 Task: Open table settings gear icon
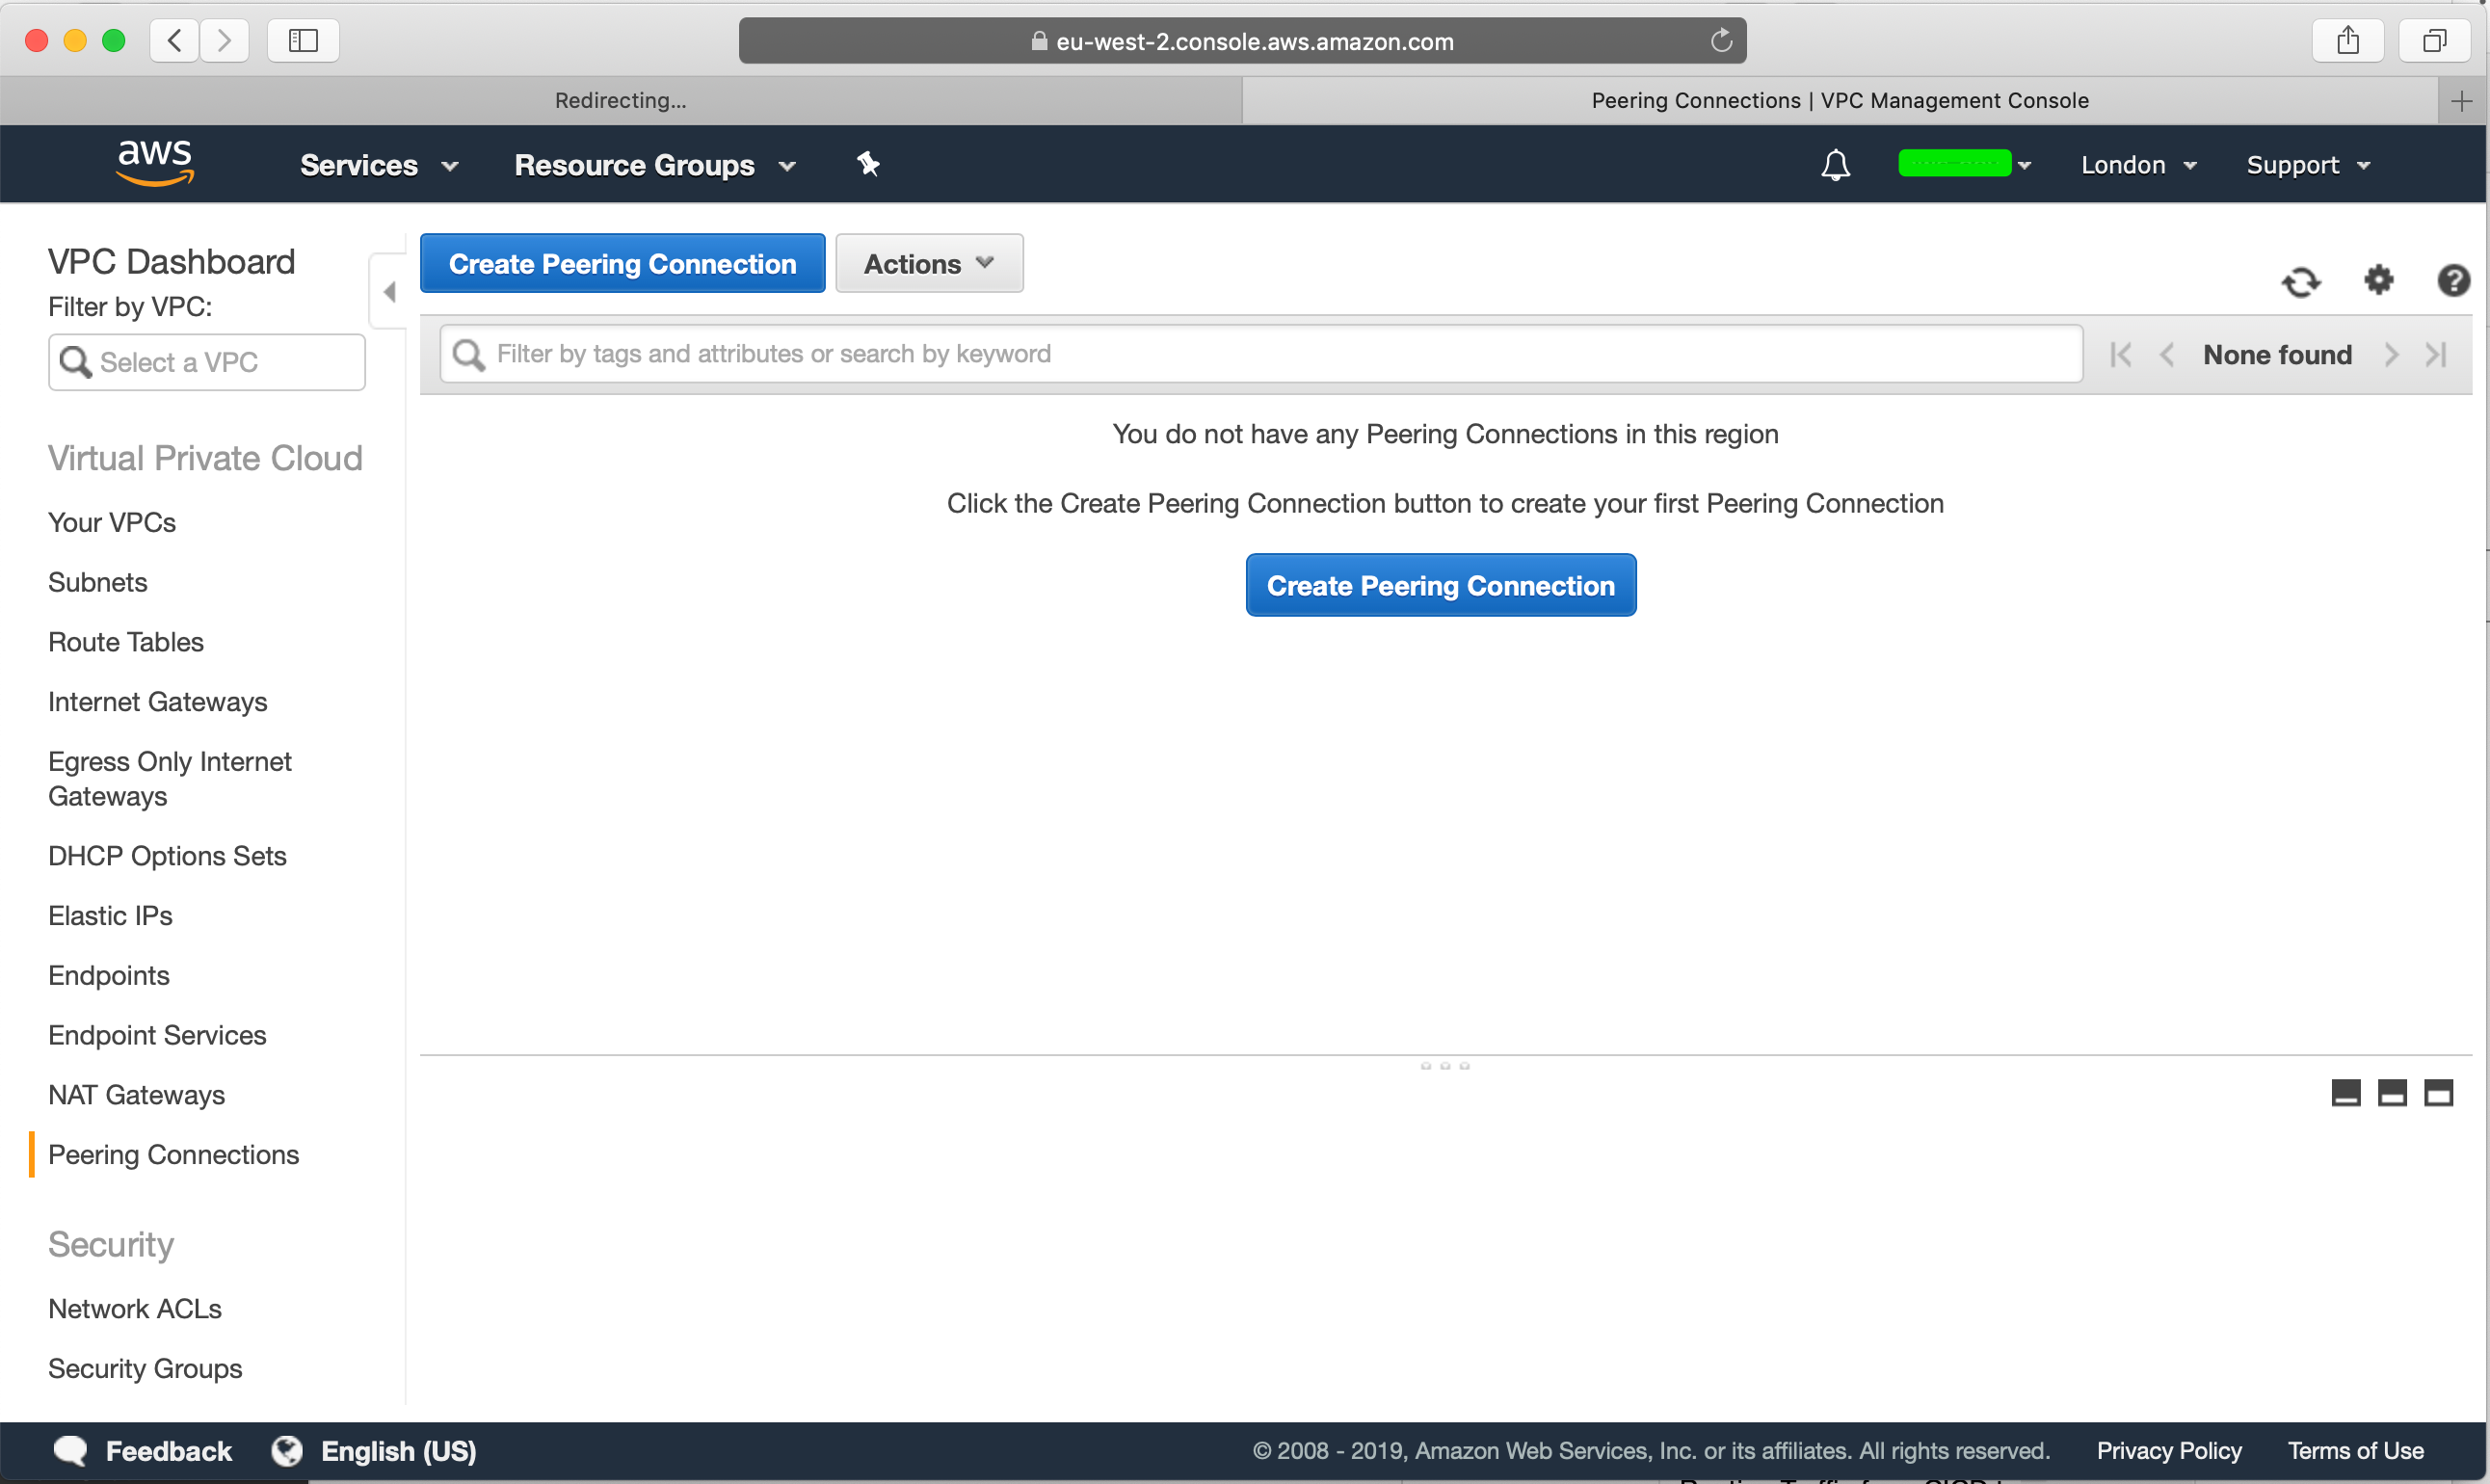(x=2378, y=280)
